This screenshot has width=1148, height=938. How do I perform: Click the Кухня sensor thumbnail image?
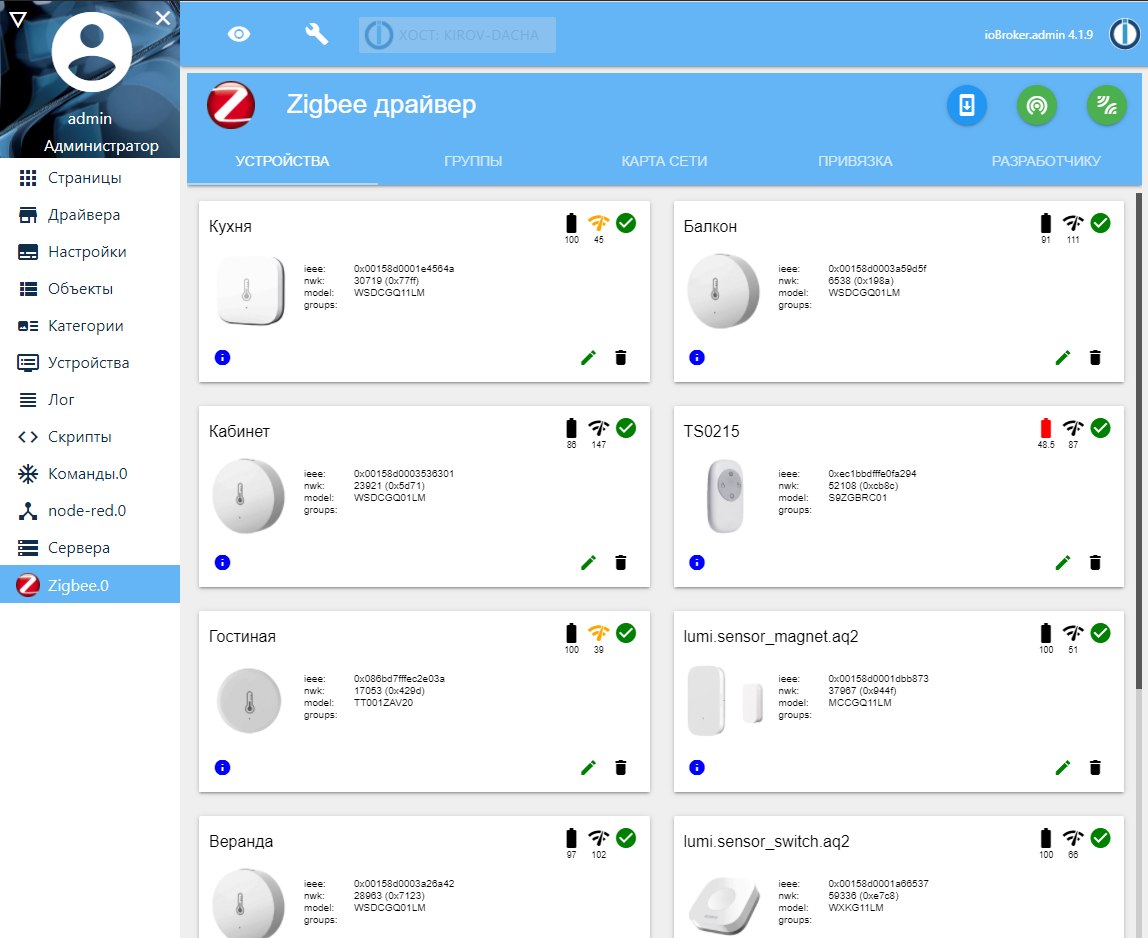(x=250, y=291)
